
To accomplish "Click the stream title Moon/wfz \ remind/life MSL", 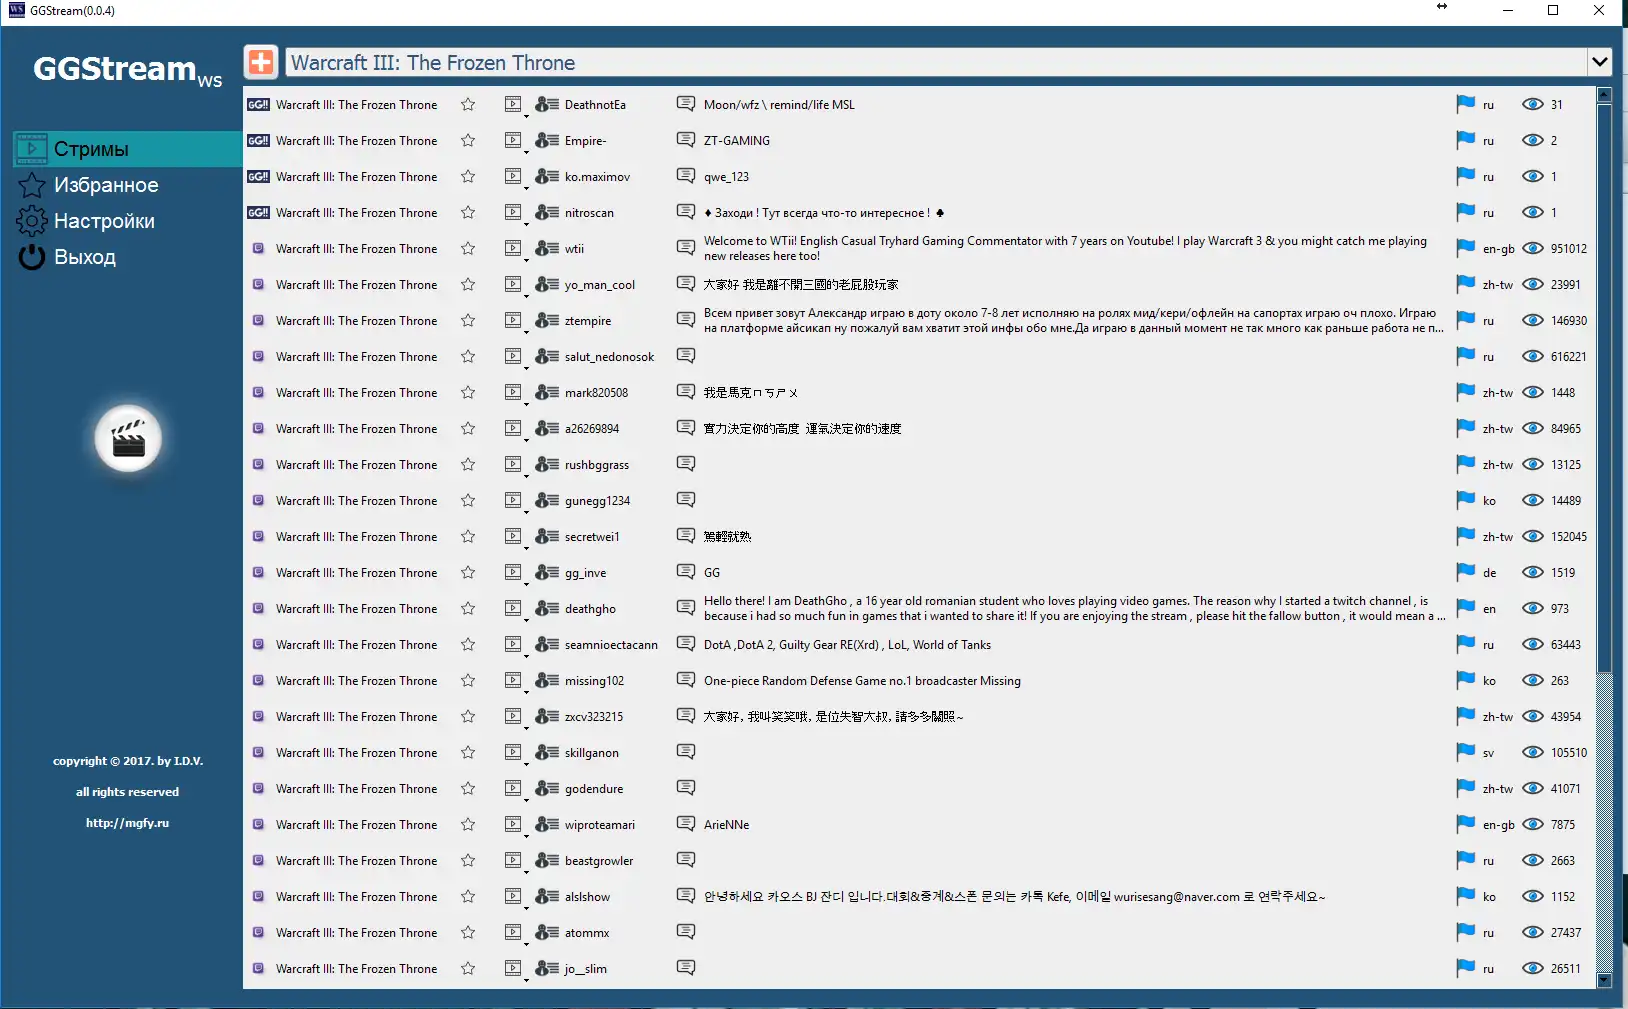I will click(x=779, y=105).
